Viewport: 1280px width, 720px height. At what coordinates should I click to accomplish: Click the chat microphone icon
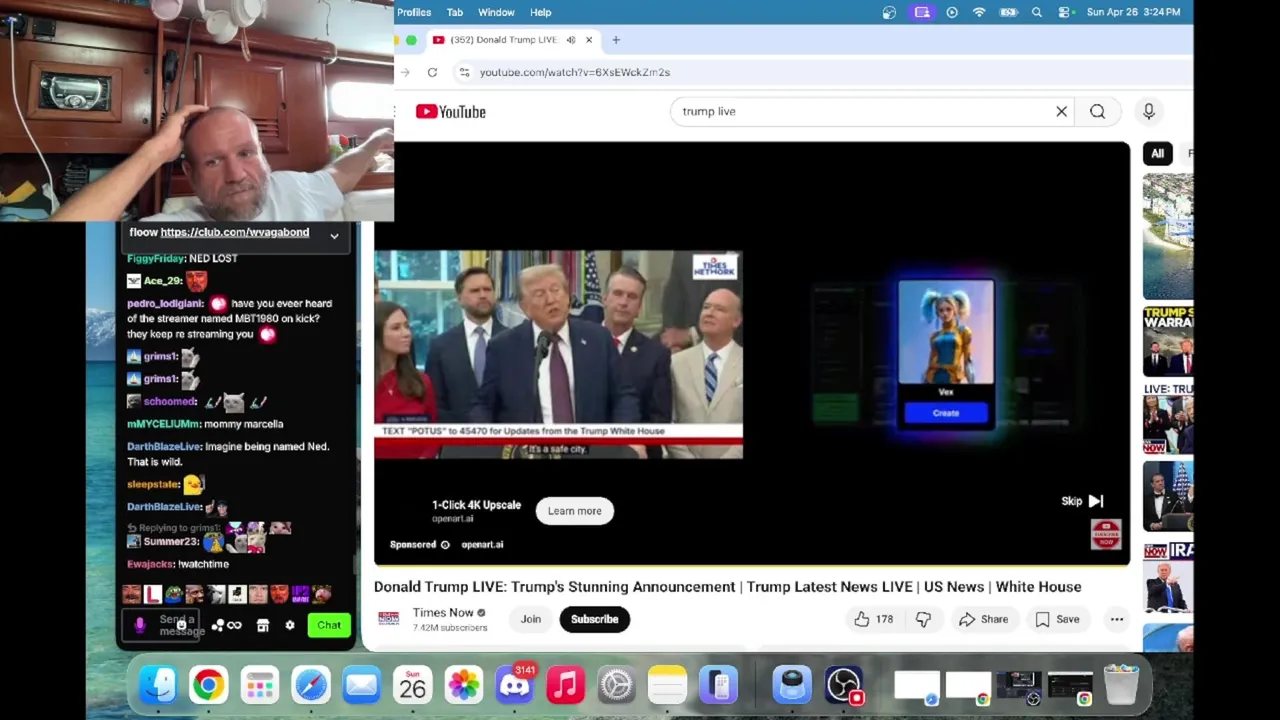(140, 625)
